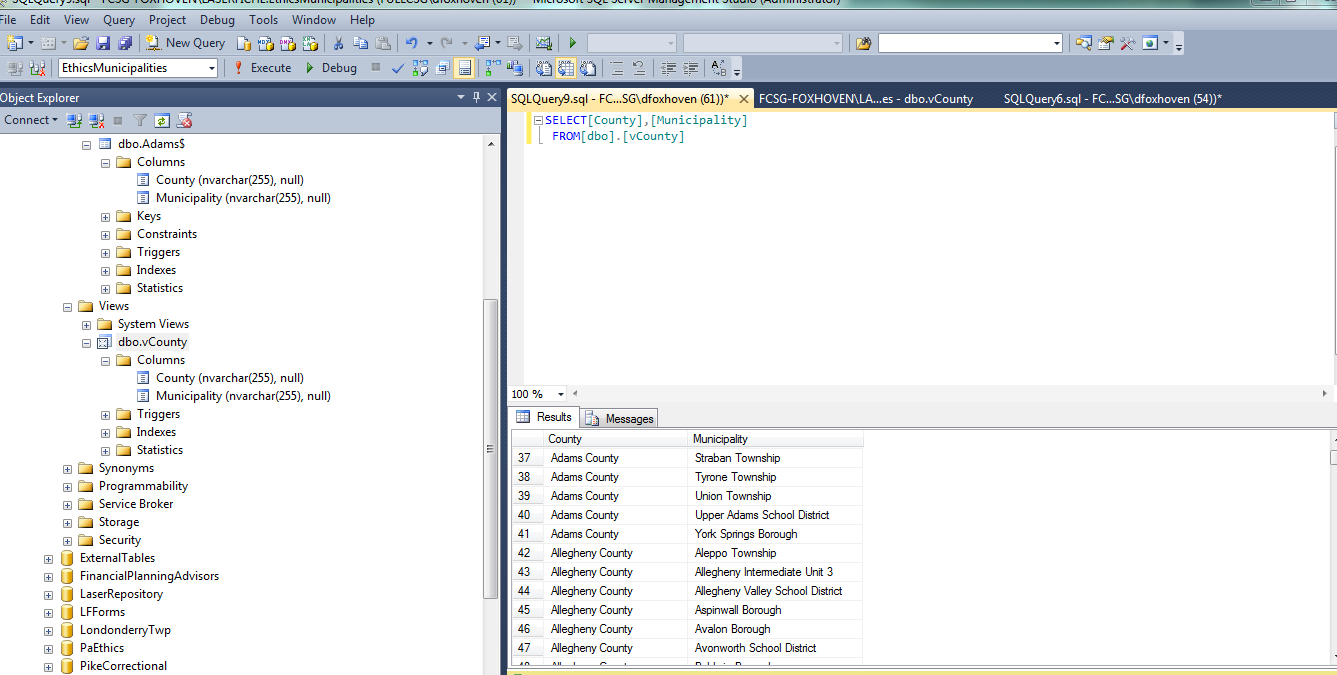This screenshot has width=1337, height=675.
Task: Collapse the dbo.vCounty view node
Action: (x=87, y=342)
